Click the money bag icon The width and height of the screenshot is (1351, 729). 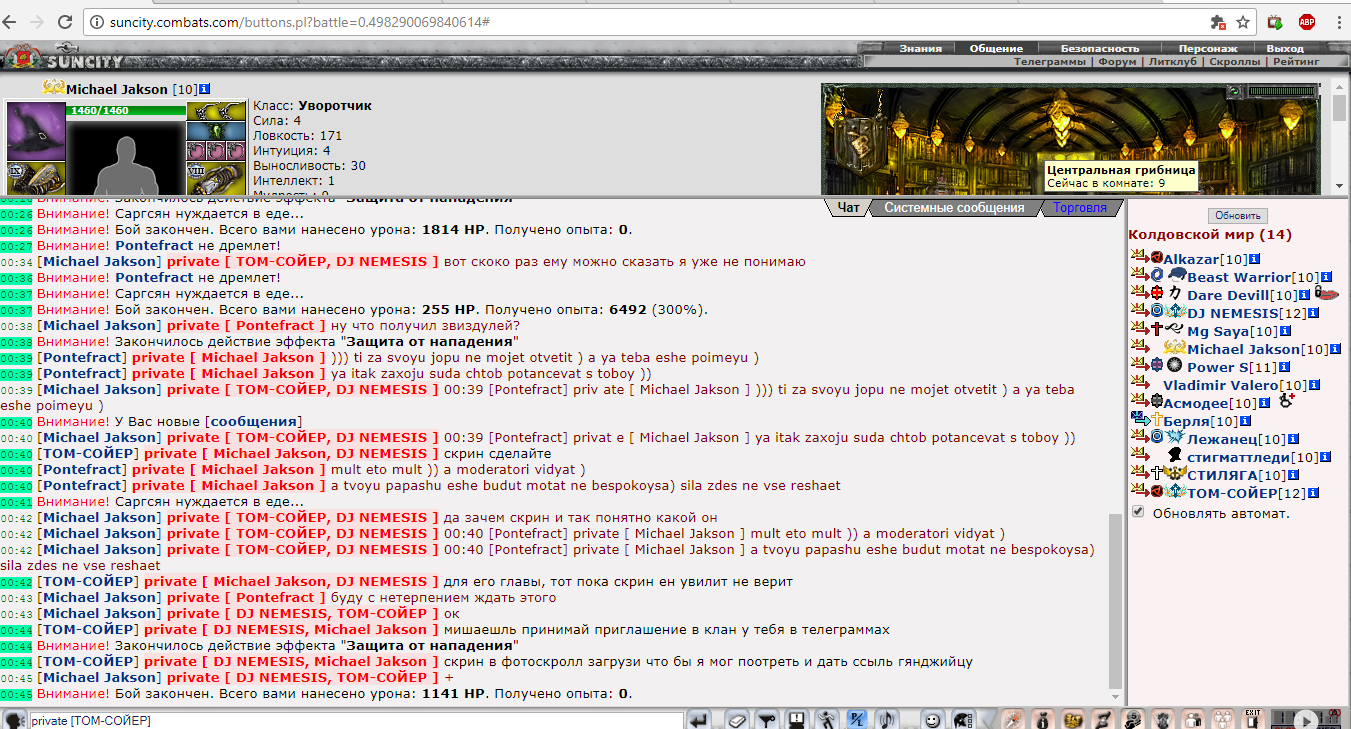[x=1043, y=719]
